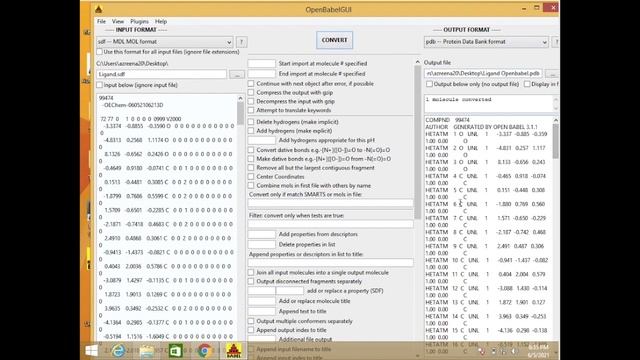Open the Help menu
This screenshot has height=360, width=640.
(x=161, y=21)
